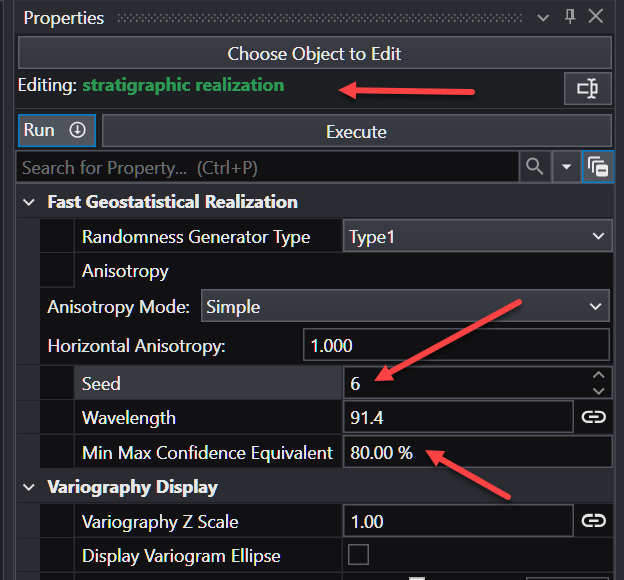Image resolution: width=624 pixels, height=580 pixels.
Task: Click Horizontal Anisotropy value field
Action: click(x=456, y=345)
